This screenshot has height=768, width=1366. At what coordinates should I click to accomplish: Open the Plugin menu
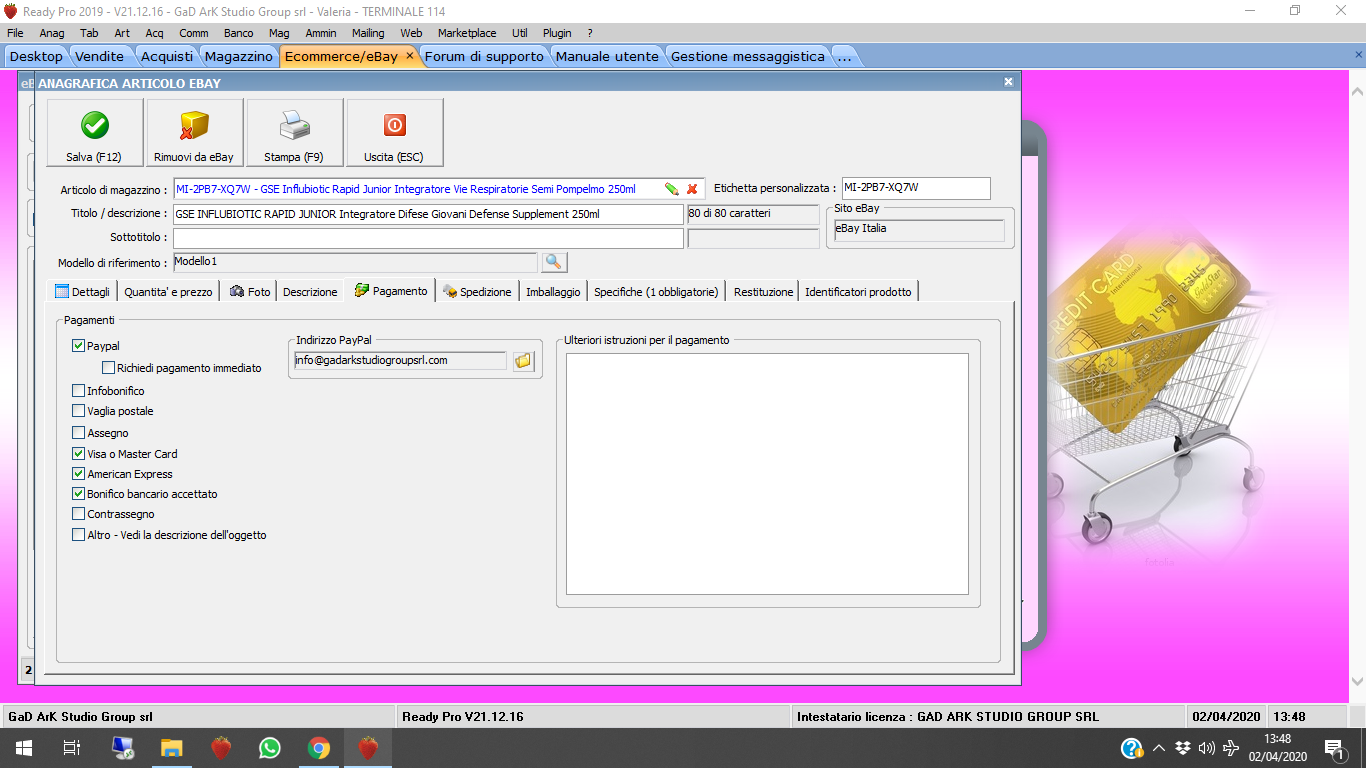click(x=558, y=33)
